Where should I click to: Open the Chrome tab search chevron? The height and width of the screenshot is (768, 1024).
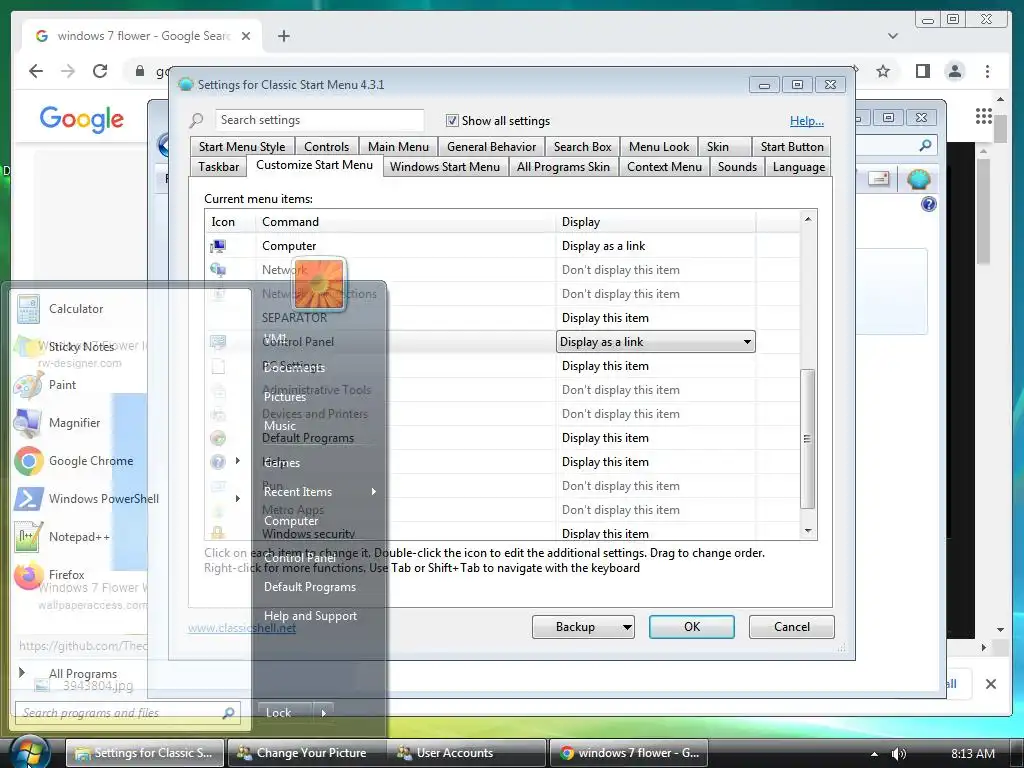pyautogui.click(x=893, y=36)
